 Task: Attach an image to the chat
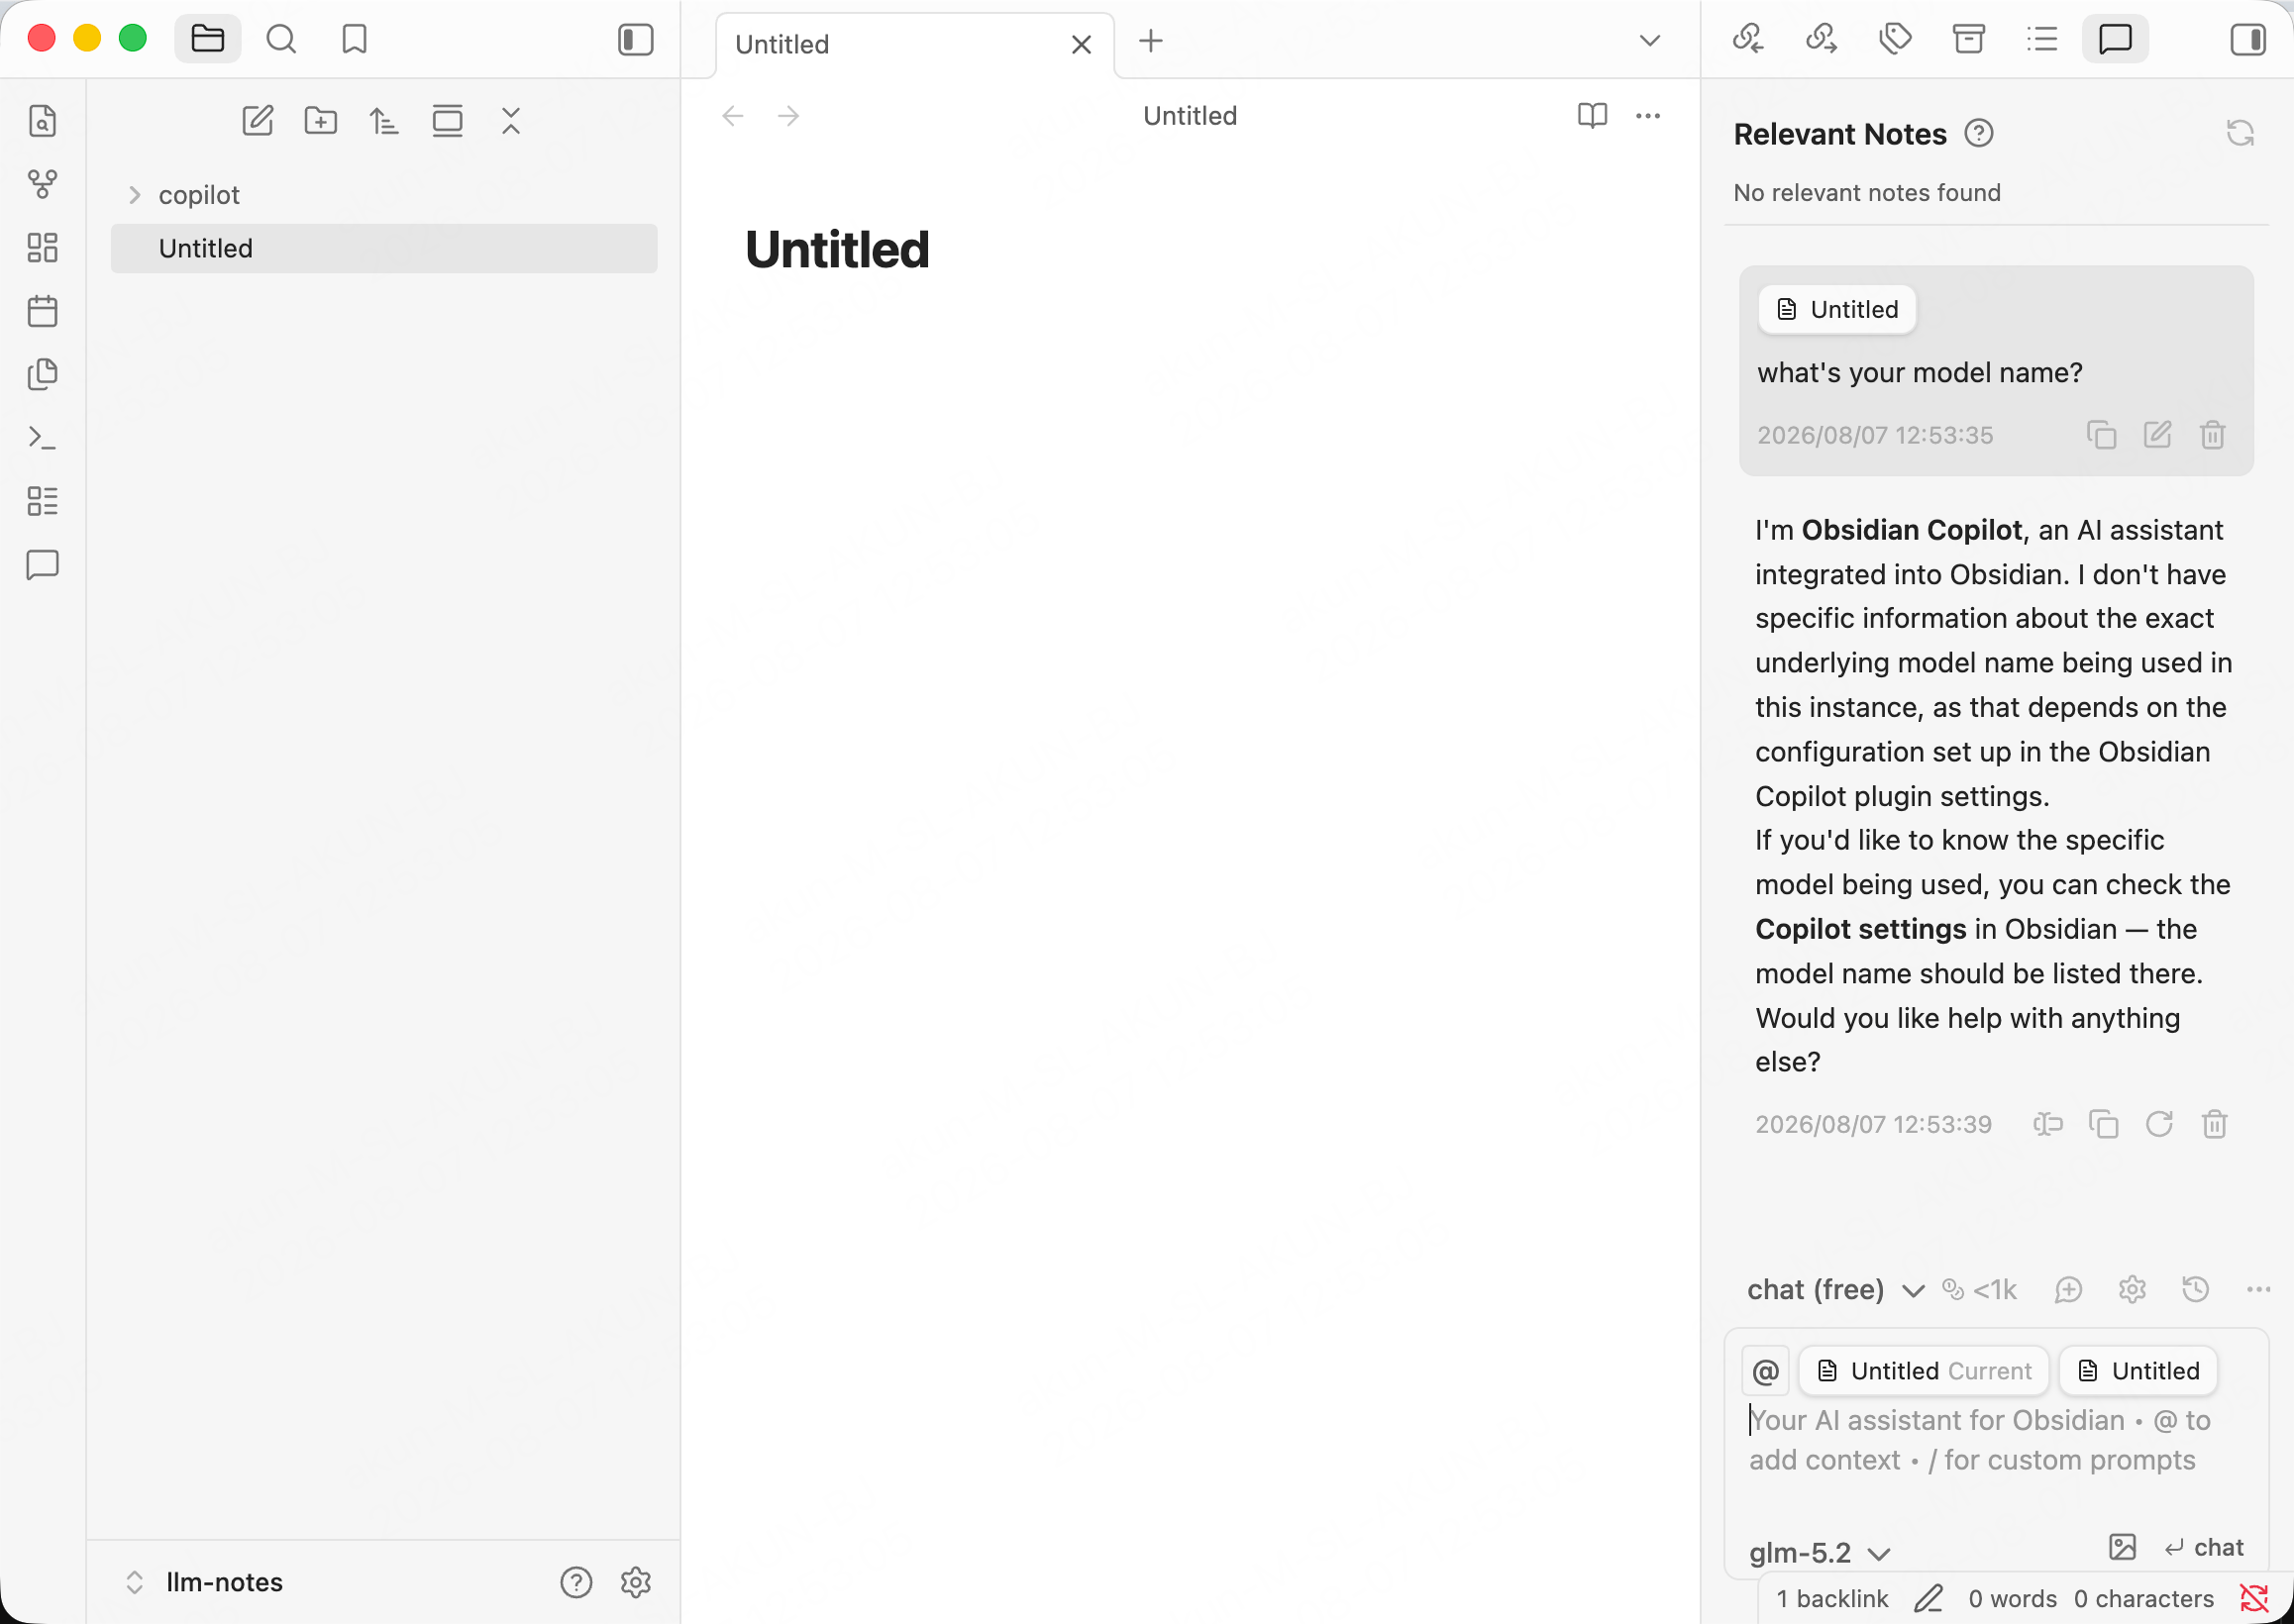point(2122,1547)
